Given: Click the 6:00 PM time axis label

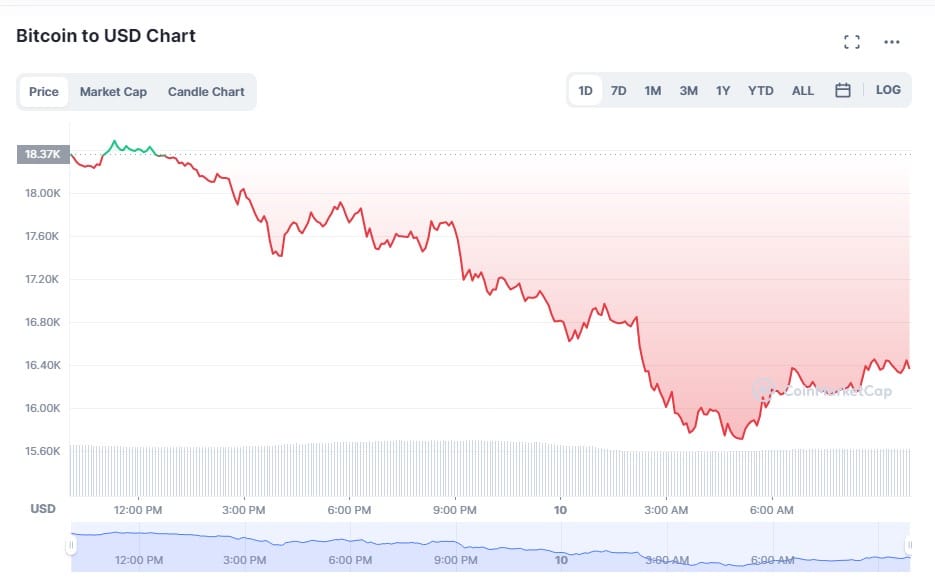Looking at the screenshot, I should (350, 510).
